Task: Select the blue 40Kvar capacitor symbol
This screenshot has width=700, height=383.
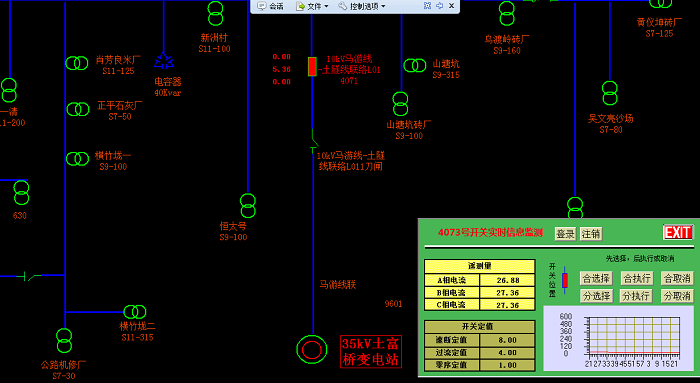Action: (x=164, y=61)
